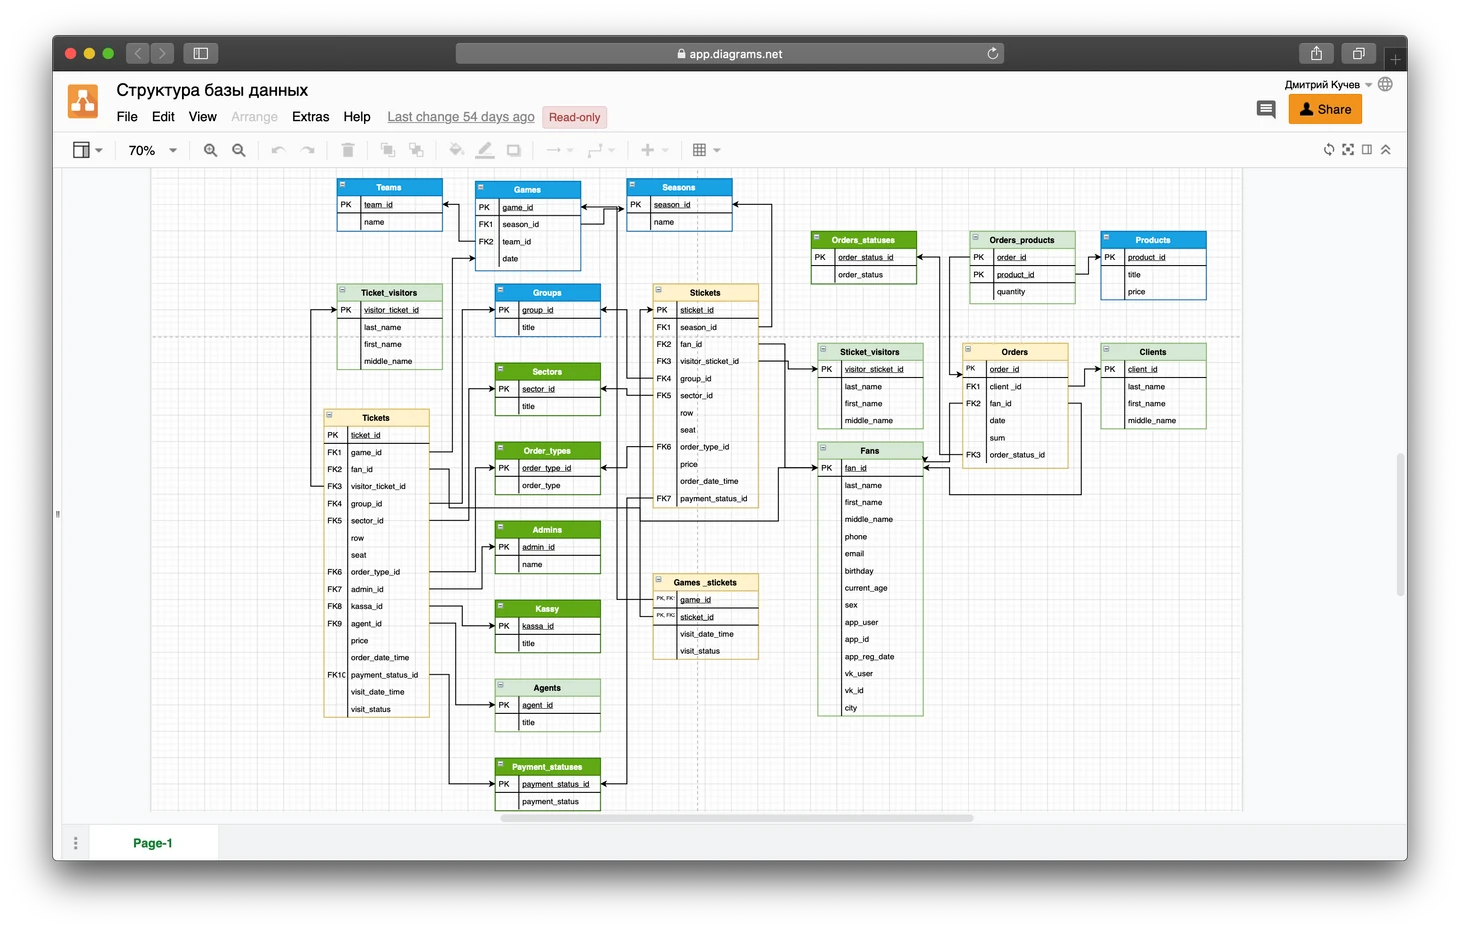This screenshot has width=1460, height=930.
Task: Collapse the Tickets table container
Action: point(330,415)
